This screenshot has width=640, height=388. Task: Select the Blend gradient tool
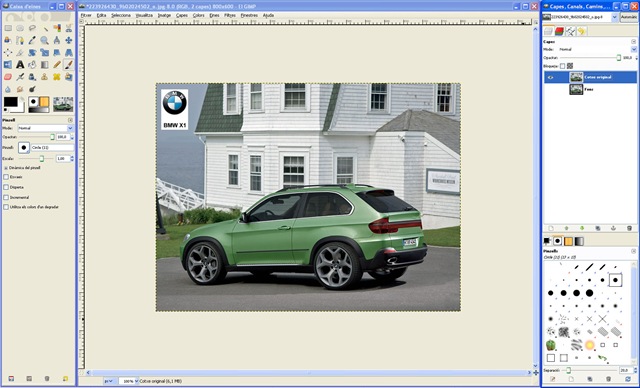coord(44,64)
